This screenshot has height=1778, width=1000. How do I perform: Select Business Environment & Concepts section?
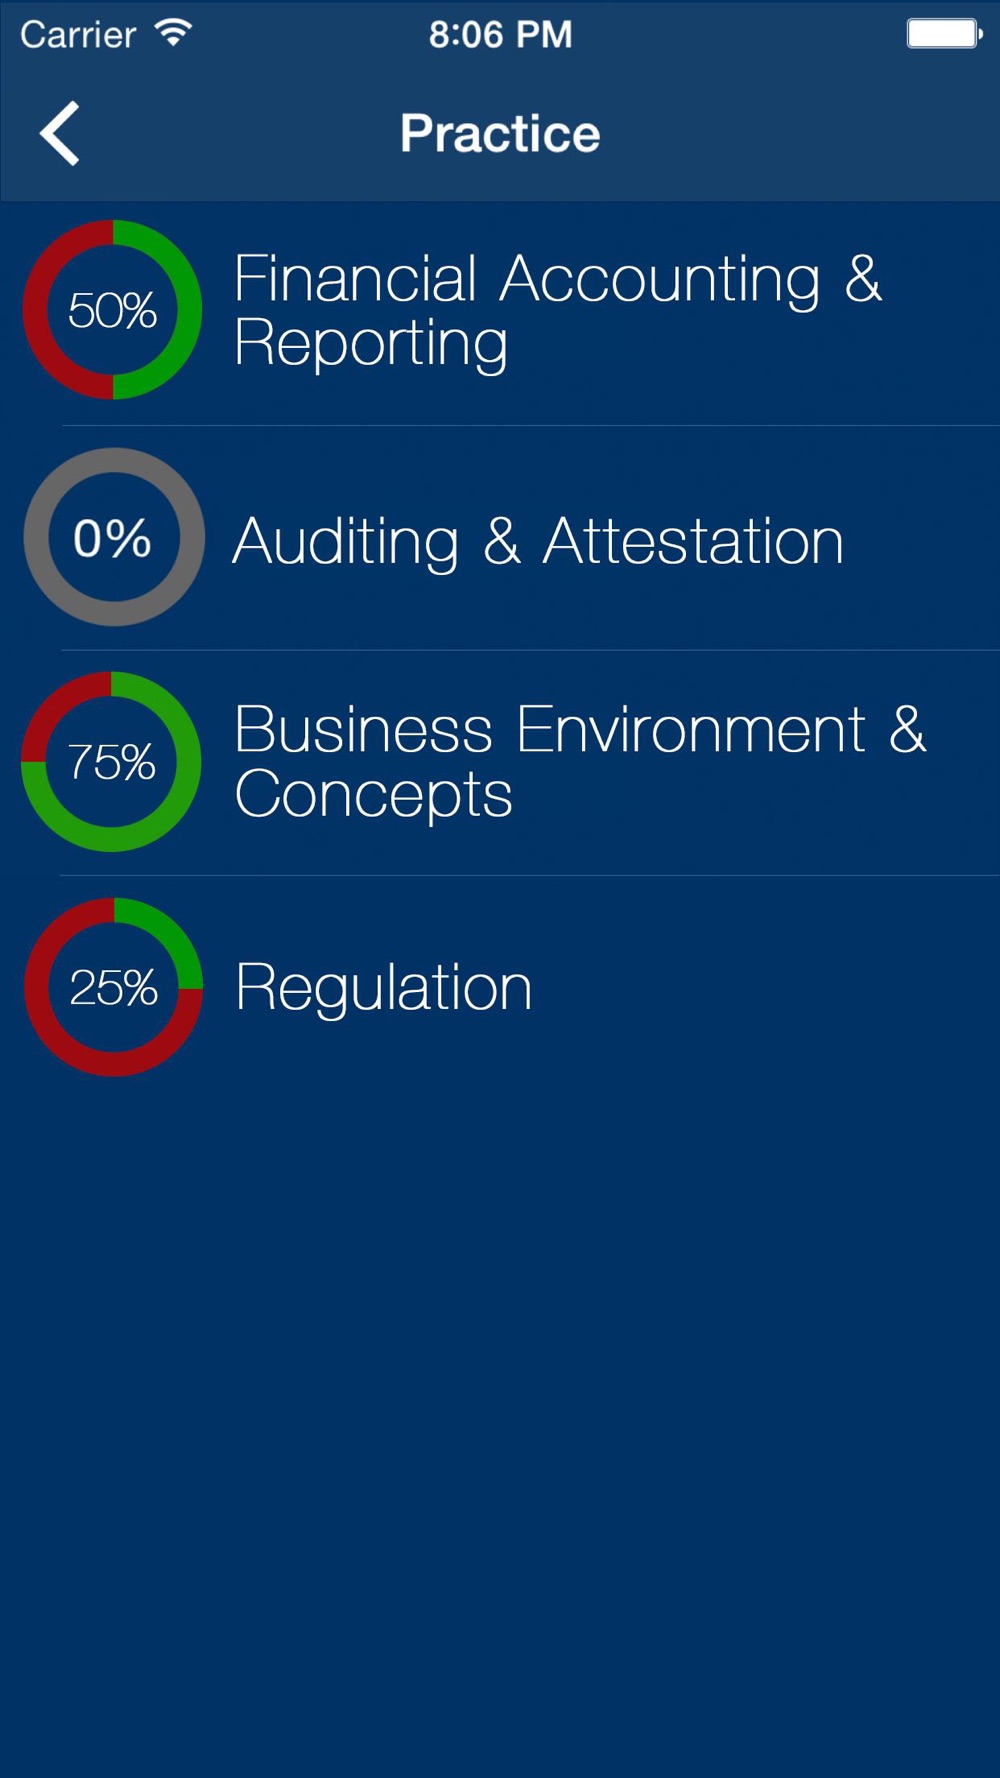[500, 763]
